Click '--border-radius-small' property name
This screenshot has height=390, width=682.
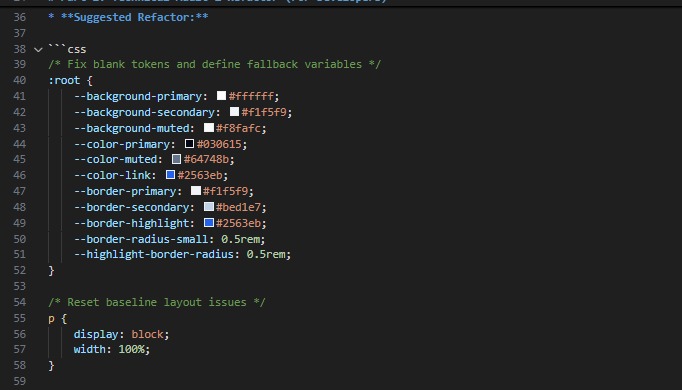coord(141,239)
